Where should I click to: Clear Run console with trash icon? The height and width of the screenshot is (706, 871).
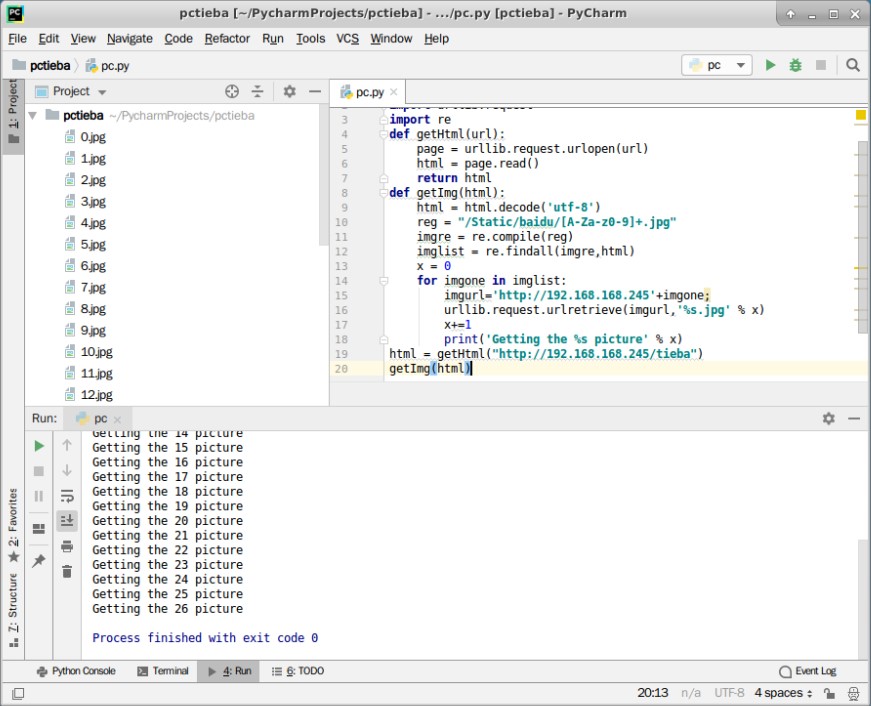pos(67,571)
